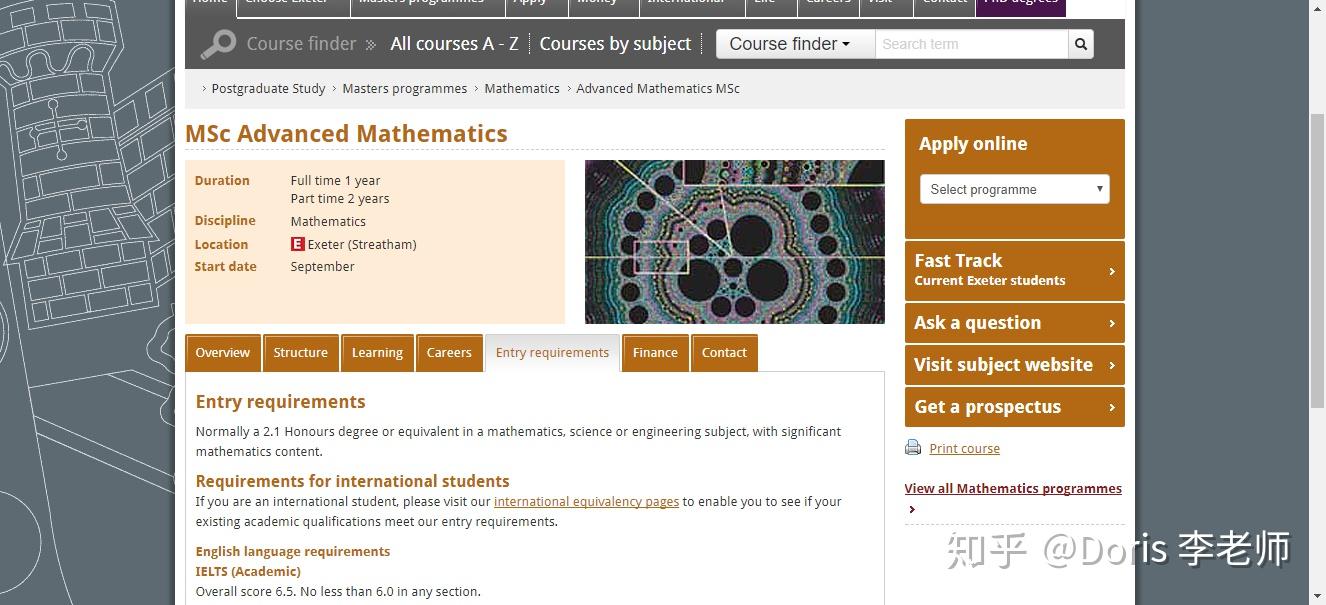Screen dimensions: 1326x605
Task: Click the red E campus location icon
Action: point(297,244)
